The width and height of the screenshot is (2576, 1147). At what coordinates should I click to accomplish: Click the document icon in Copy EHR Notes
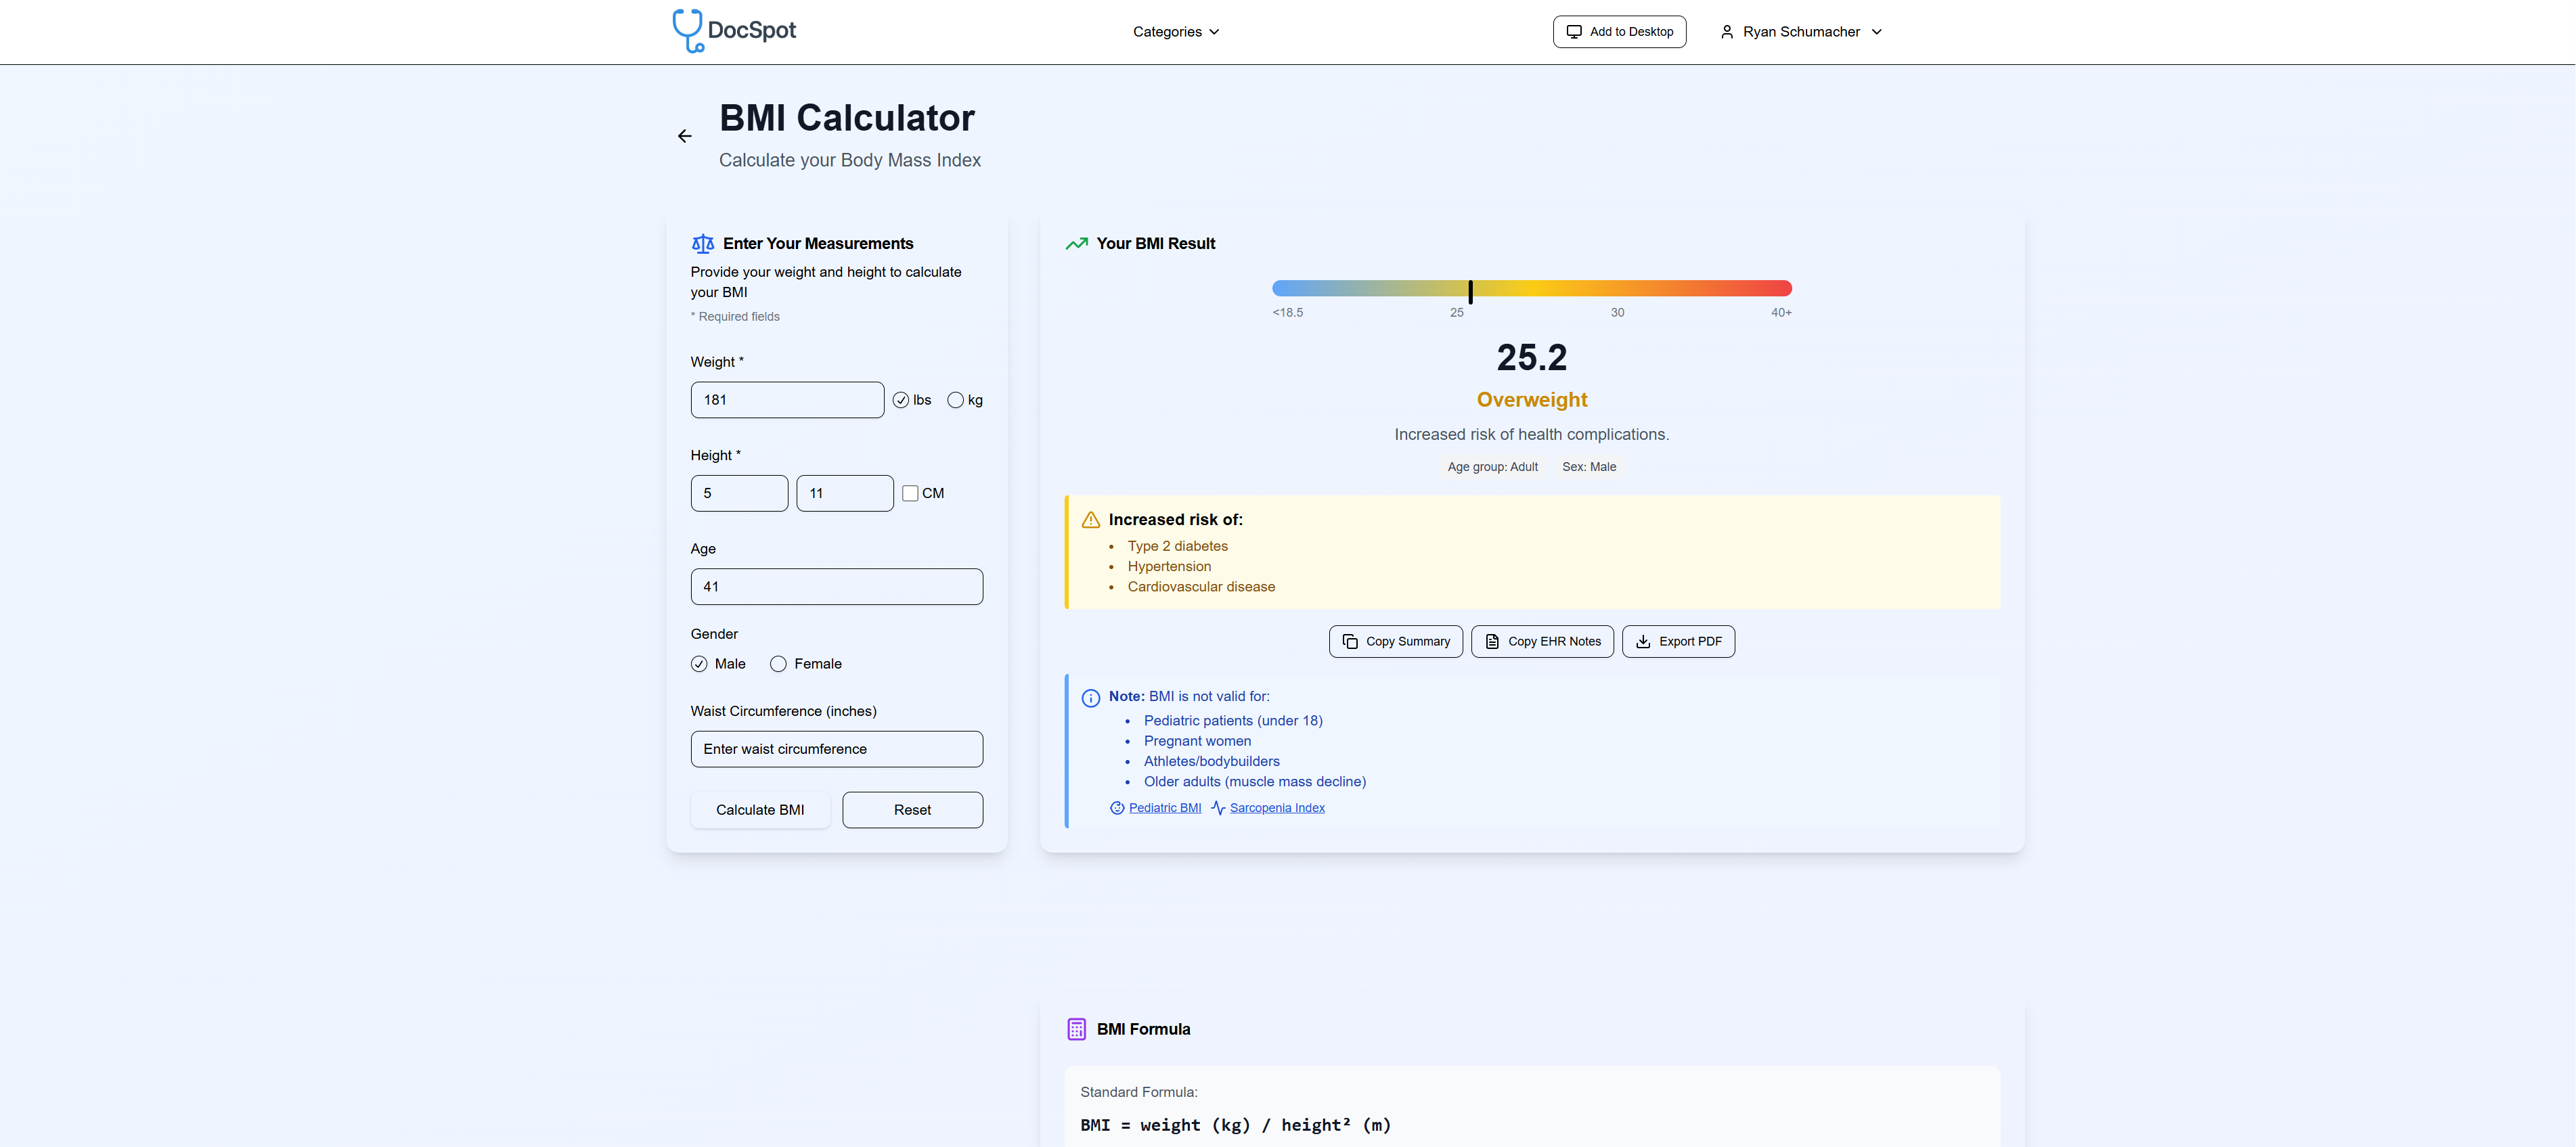1492,642
